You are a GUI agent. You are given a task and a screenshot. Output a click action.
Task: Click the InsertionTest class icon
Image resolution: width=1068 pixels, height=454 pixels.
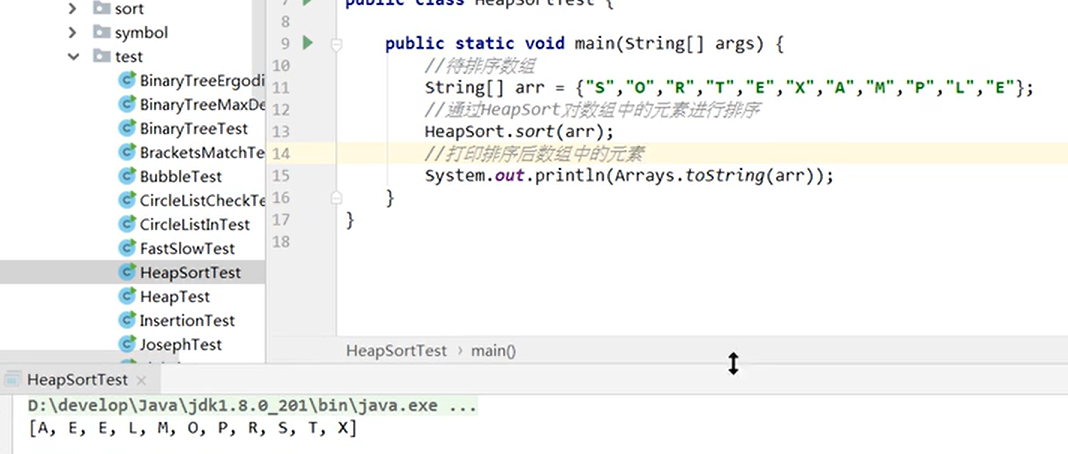pos(127,320)
